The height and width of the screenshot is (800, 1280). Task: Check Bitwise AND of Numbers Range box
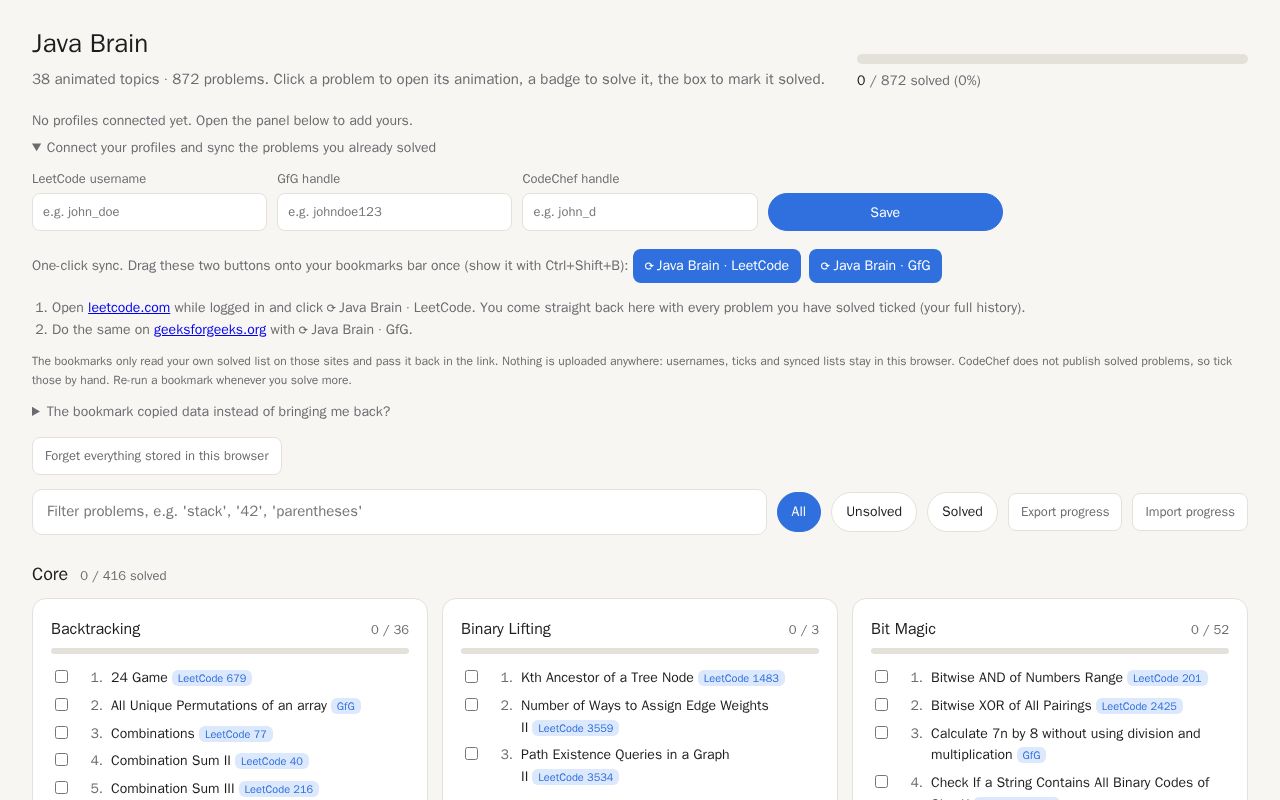(x=881, y=677)
